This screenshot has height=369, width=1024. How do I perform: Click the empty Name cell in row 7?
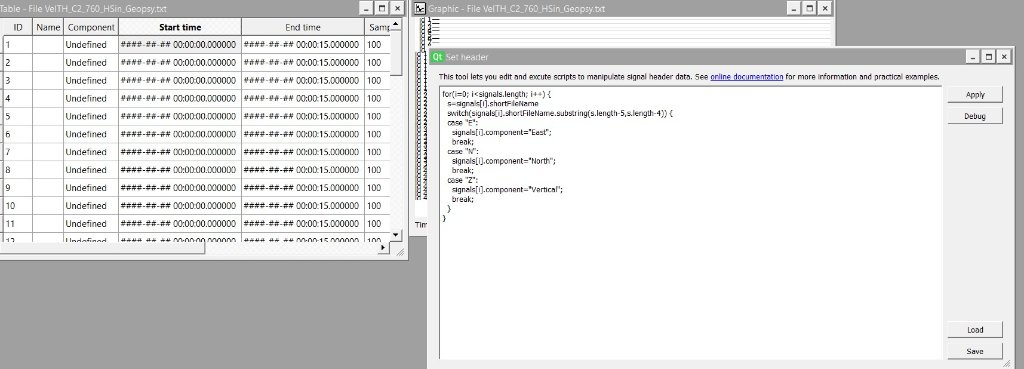[x=48, y=152]
